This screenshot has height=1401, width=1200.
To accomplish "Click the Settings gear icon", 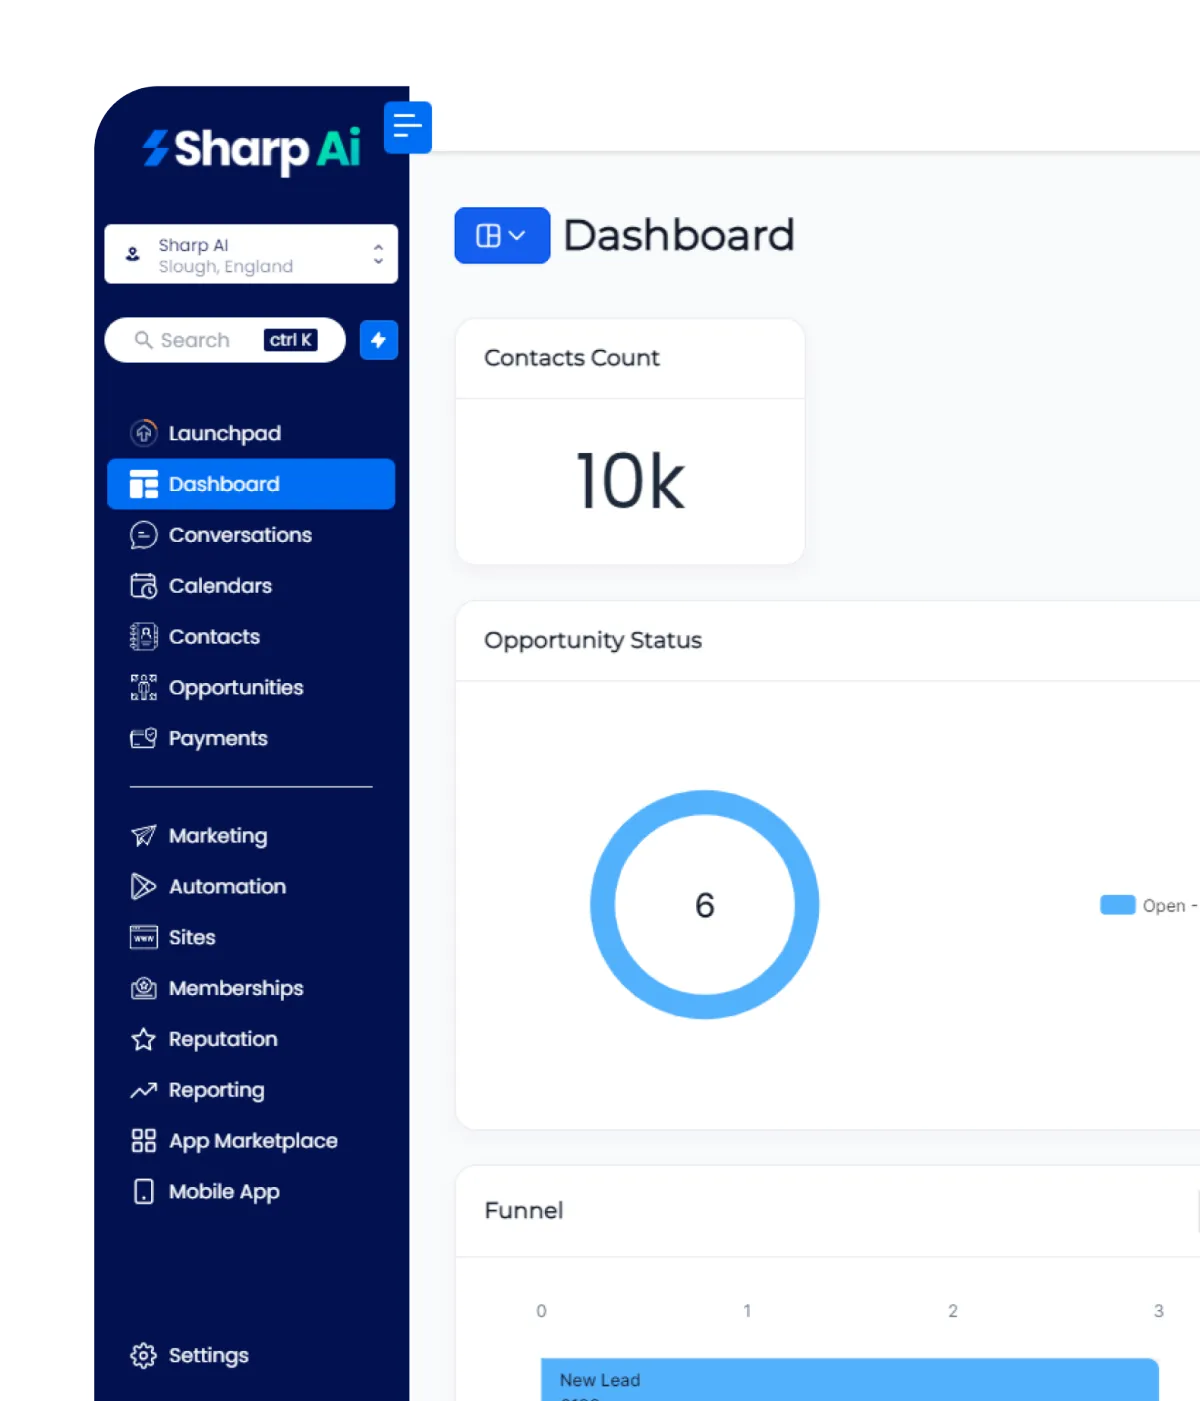I will (144, 1356).
